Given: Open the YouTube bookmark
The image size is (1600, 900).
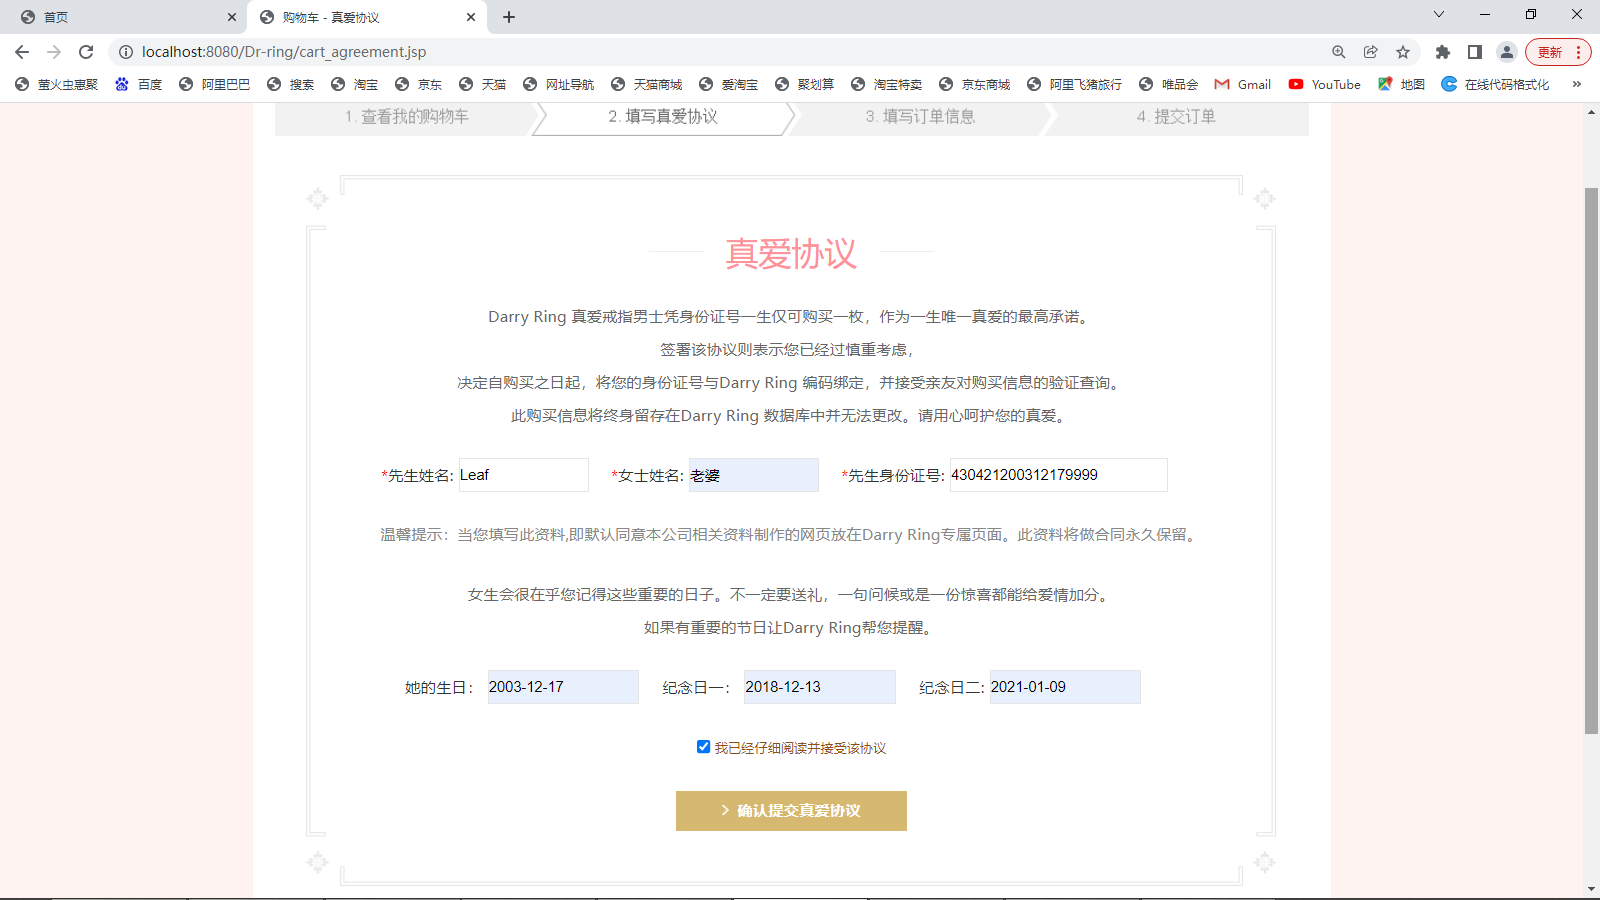Looking at the screenshot, I should tap(1325, 85).
